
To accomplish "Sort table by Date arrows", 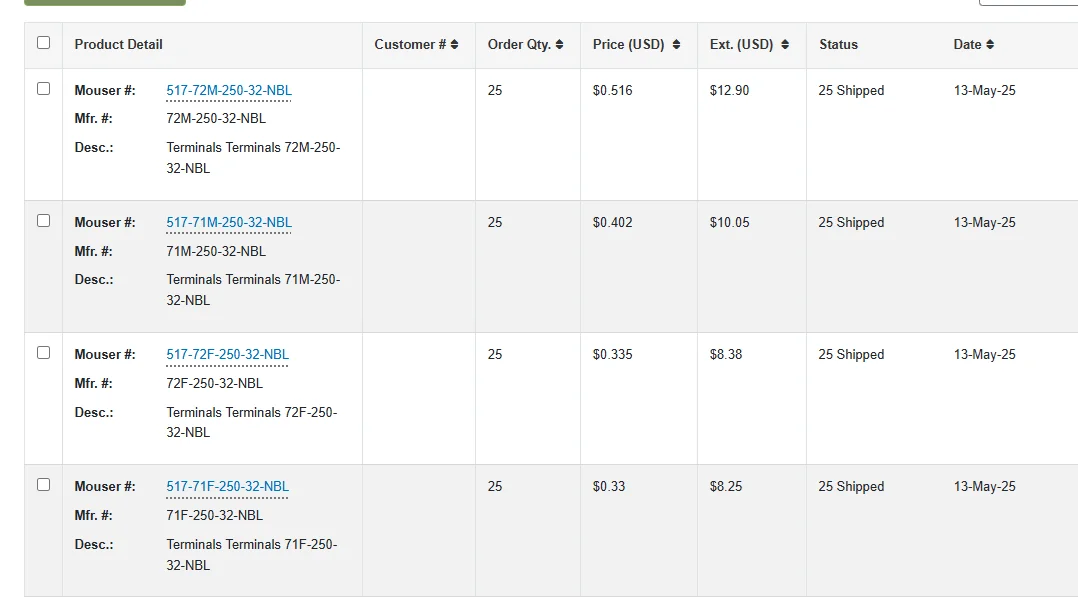I will 990,45.
